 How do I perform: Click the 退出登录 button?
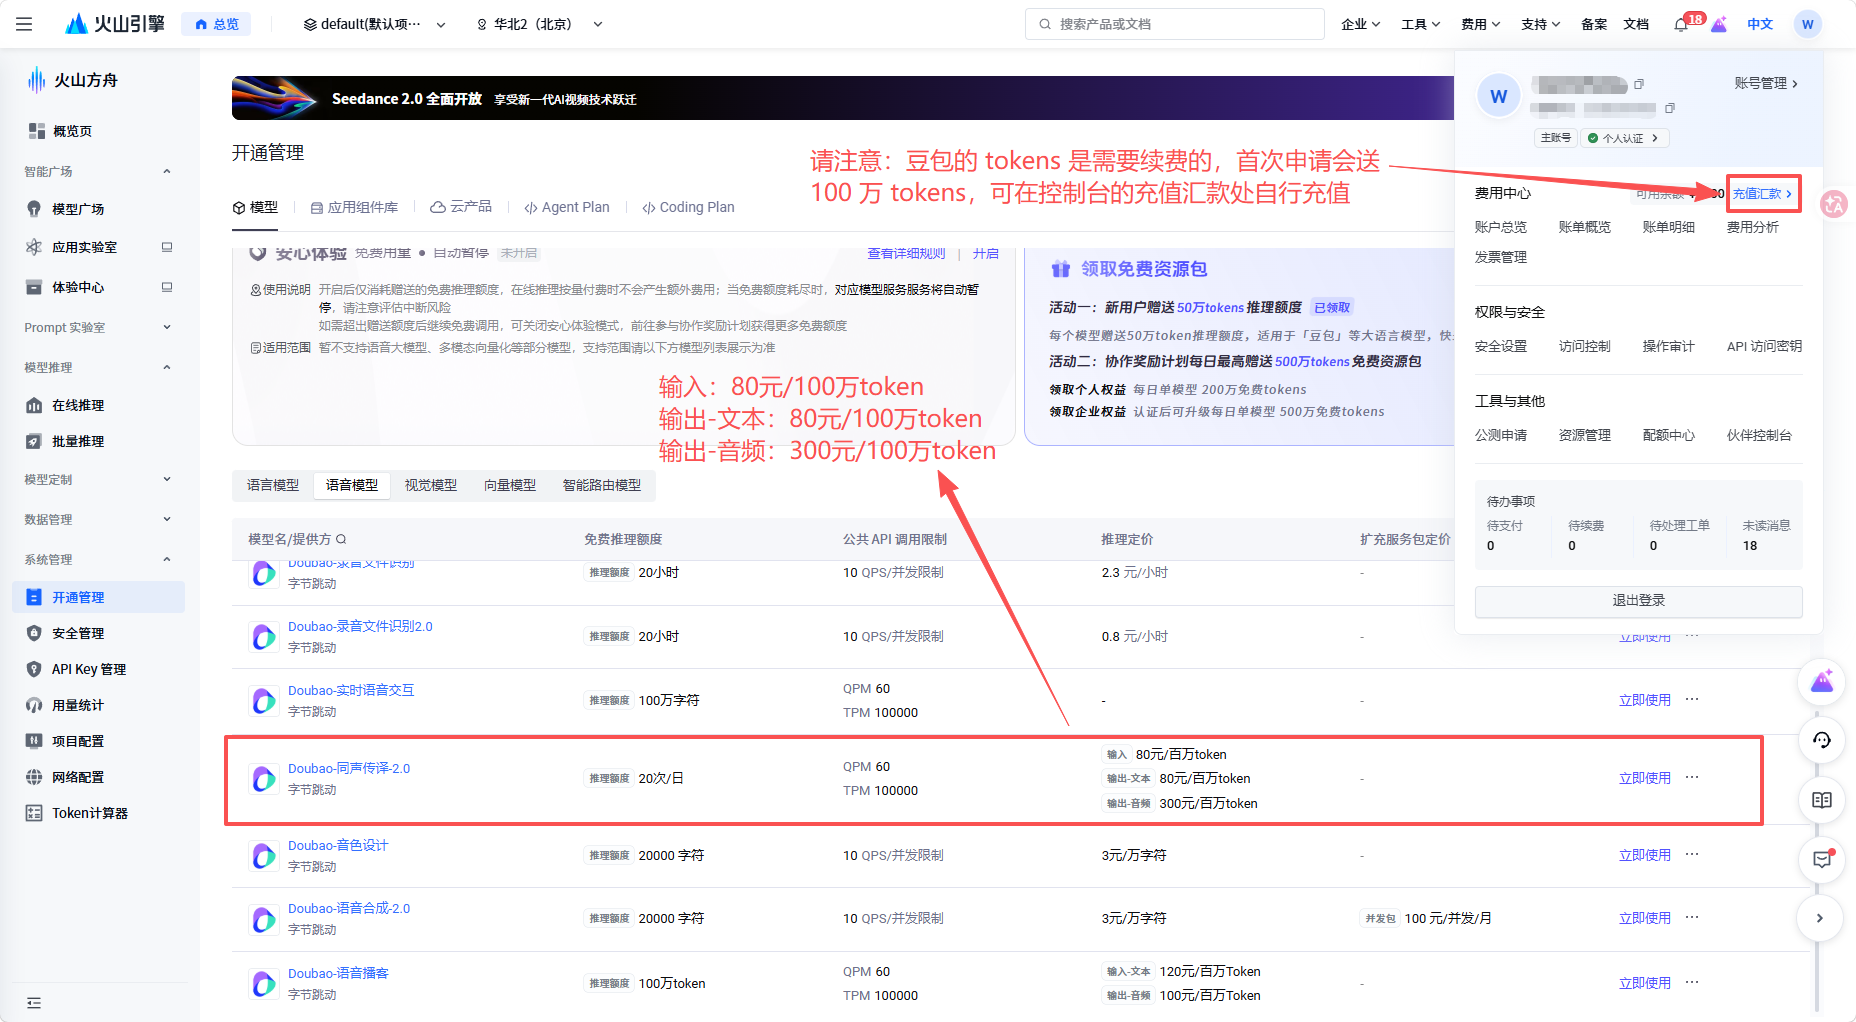[x=1638, y=600]
